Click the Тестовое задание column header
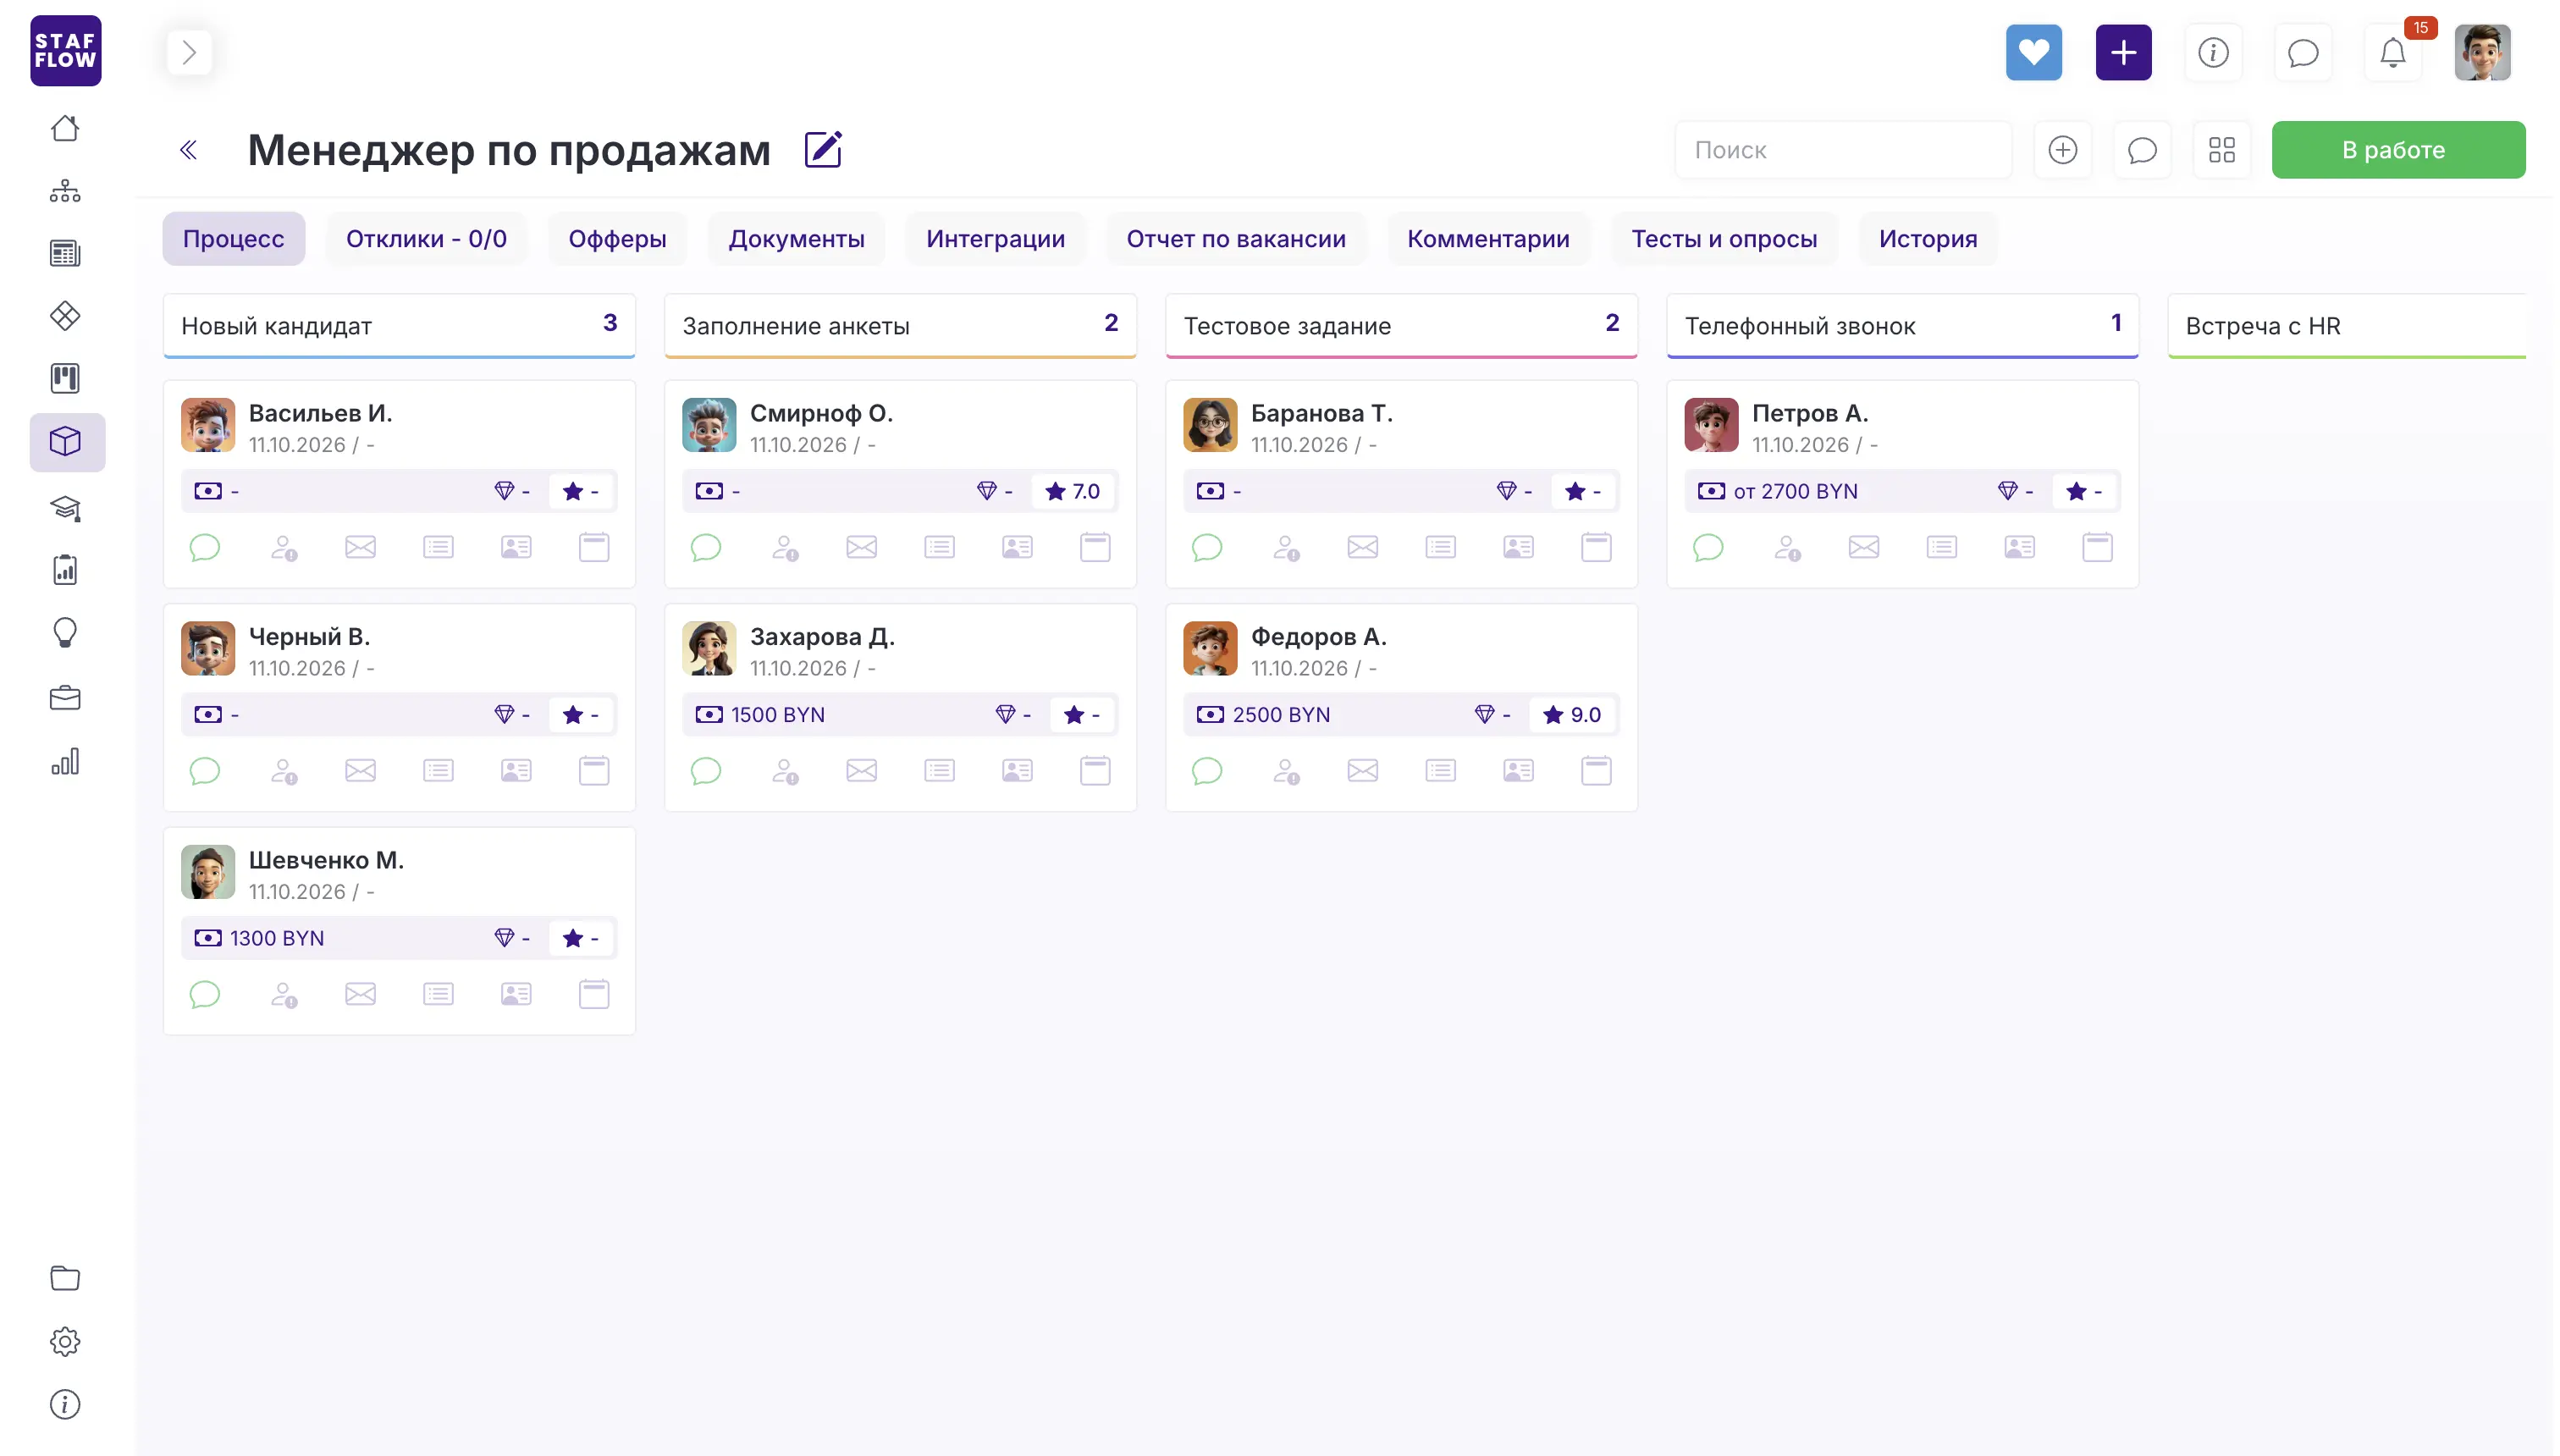 tap(1400, 326)
